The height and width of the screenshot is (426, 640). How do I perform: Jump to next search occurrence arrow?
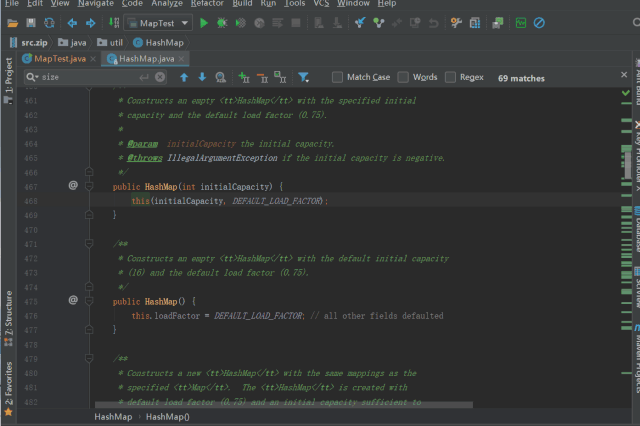[x=202, y=77]
